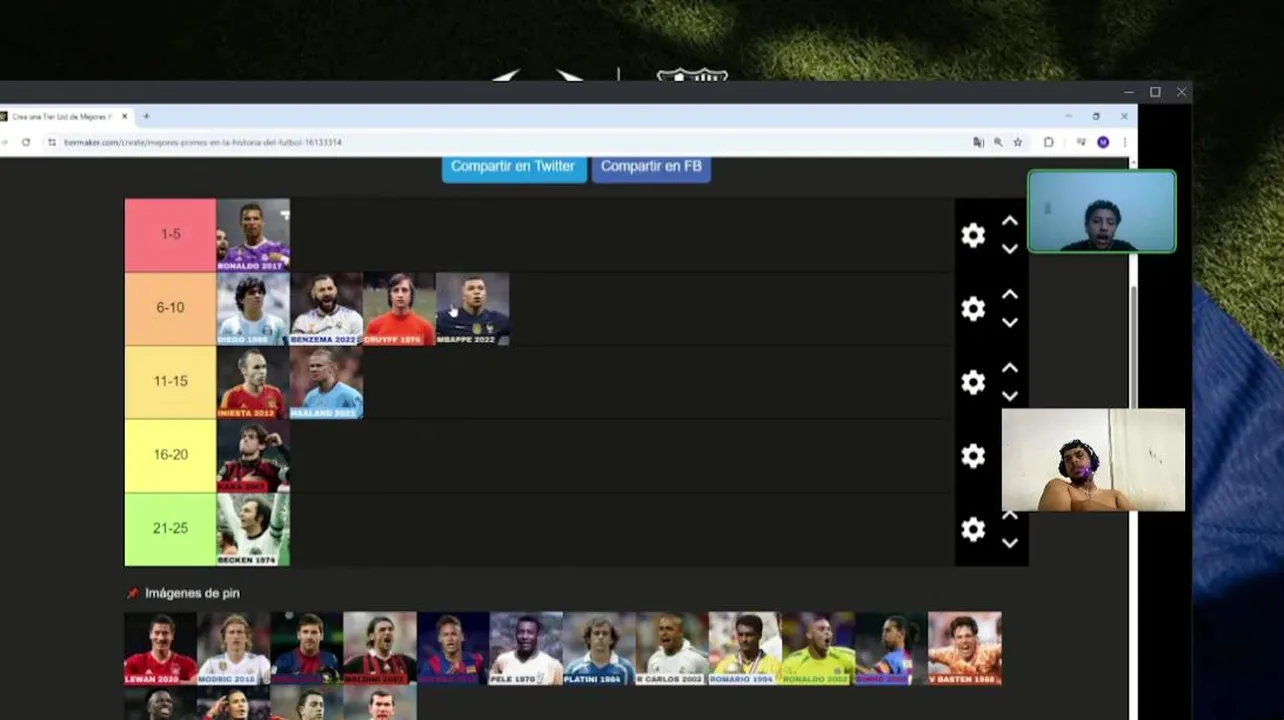The image size is (1284, 720).
Task: Click the 1-5 tier label
Action: [170, 235]
